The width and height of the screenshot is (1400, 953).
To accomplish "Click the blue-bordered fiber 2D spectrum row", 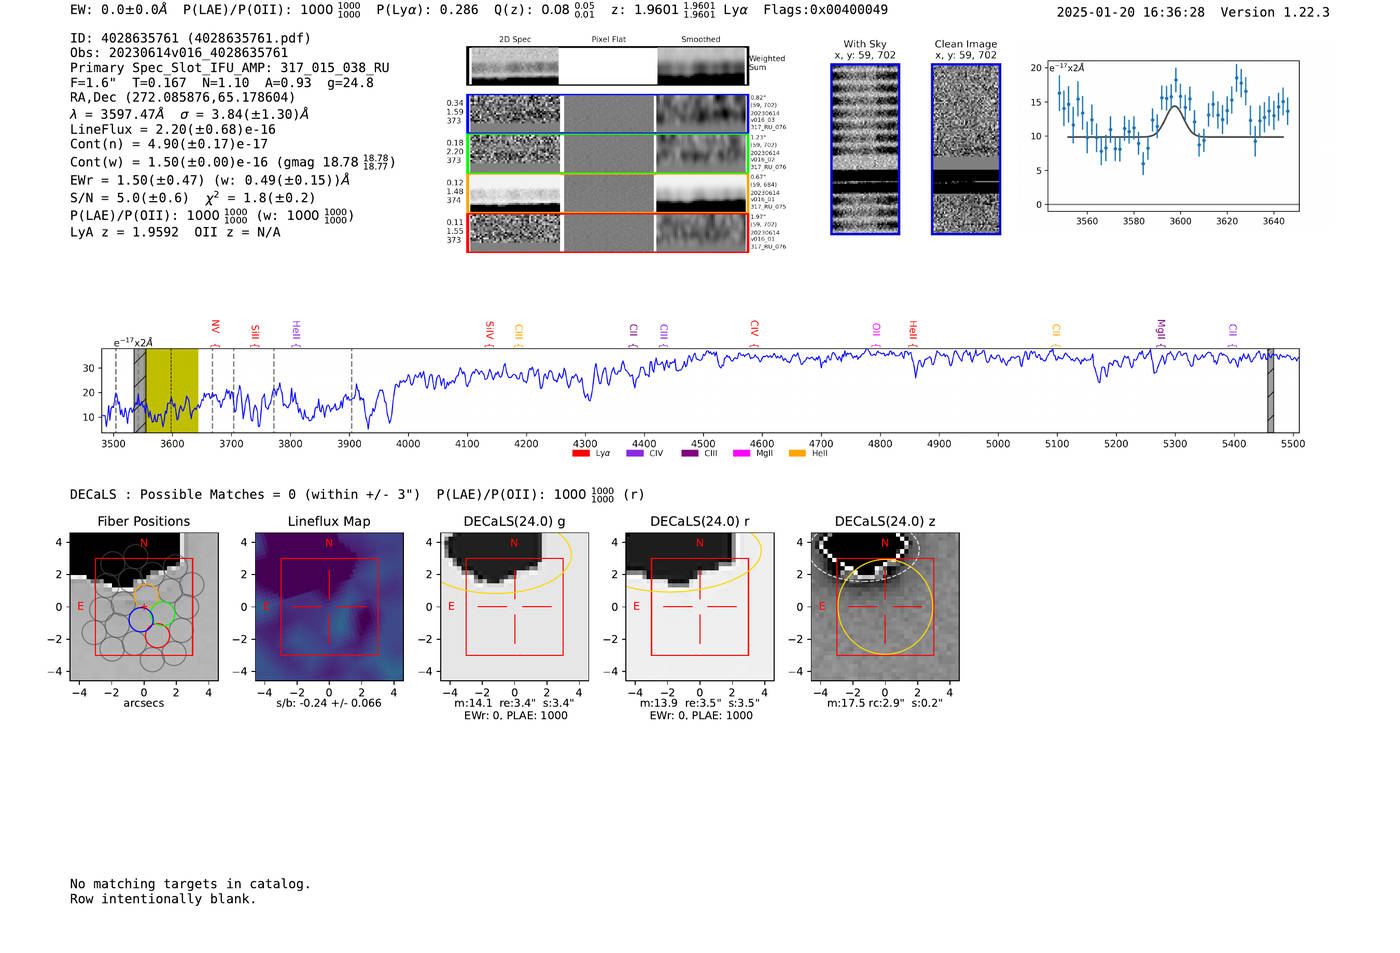I will click(x=608, y=114).
